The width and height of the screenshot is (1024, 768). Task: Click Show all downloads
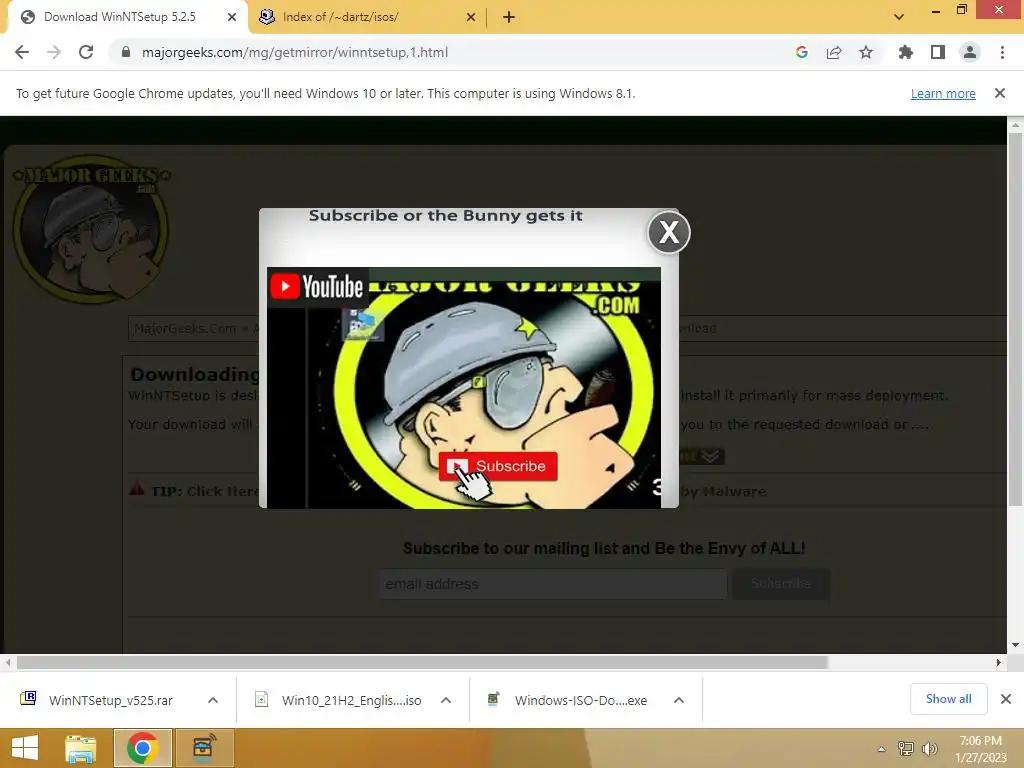click(x=948, y=699)
